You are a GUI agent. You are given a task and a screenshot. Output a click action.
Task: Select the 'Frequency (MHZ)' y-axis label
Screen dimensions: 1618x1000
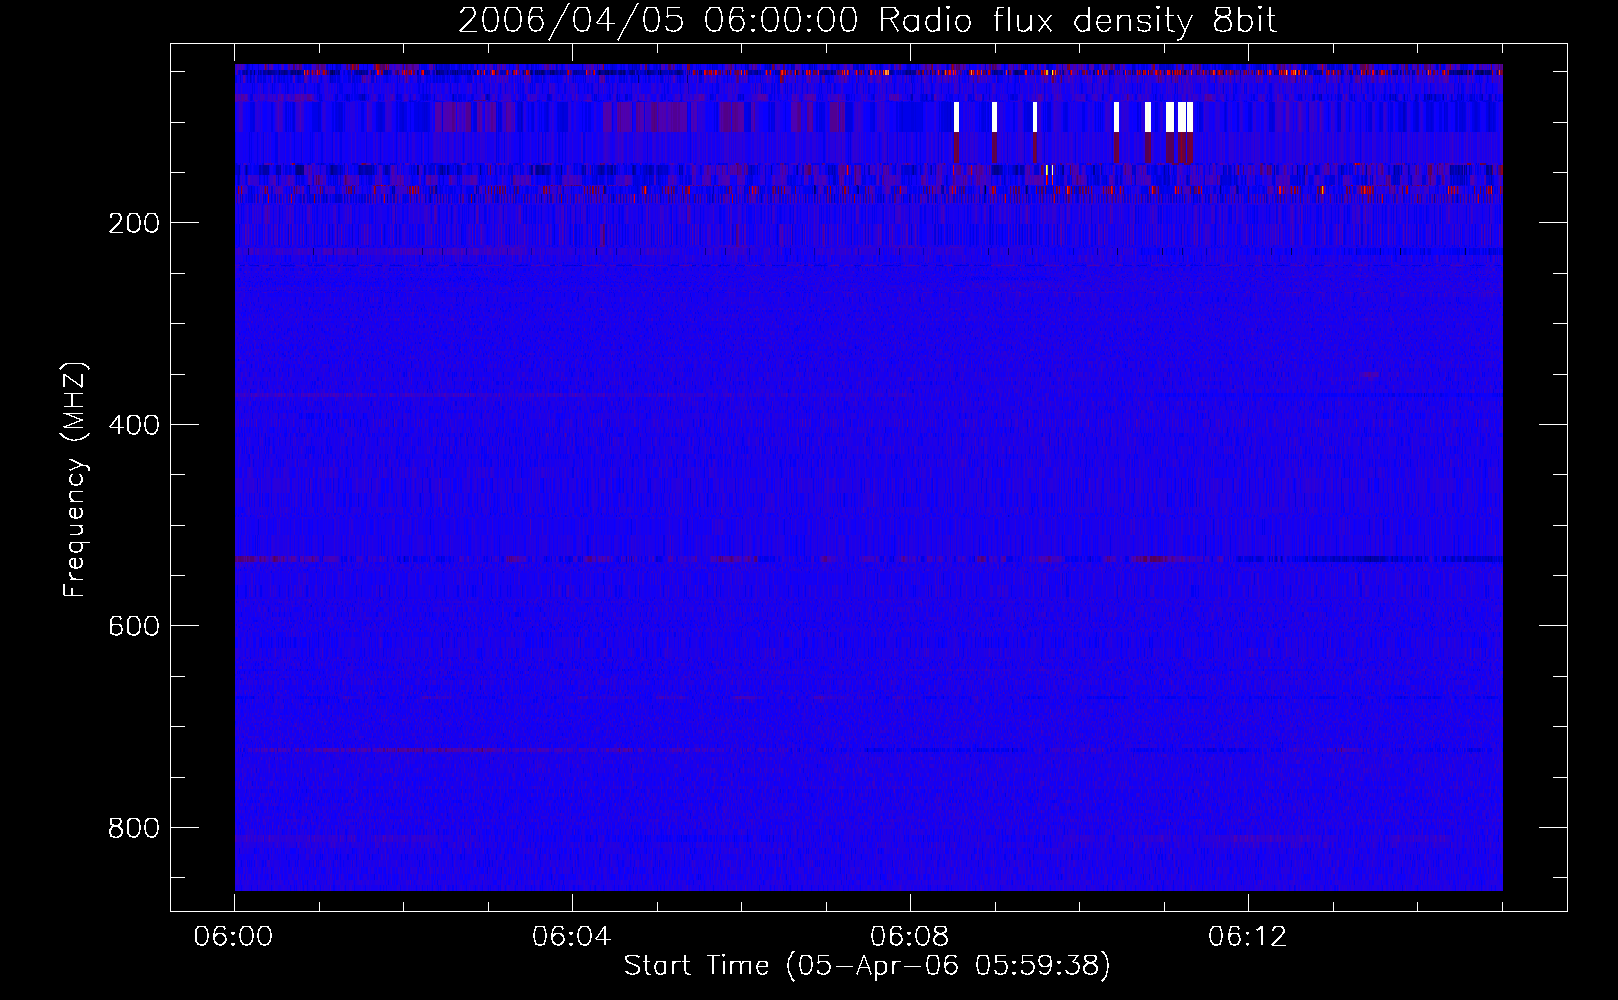click(x=75, y=480)
